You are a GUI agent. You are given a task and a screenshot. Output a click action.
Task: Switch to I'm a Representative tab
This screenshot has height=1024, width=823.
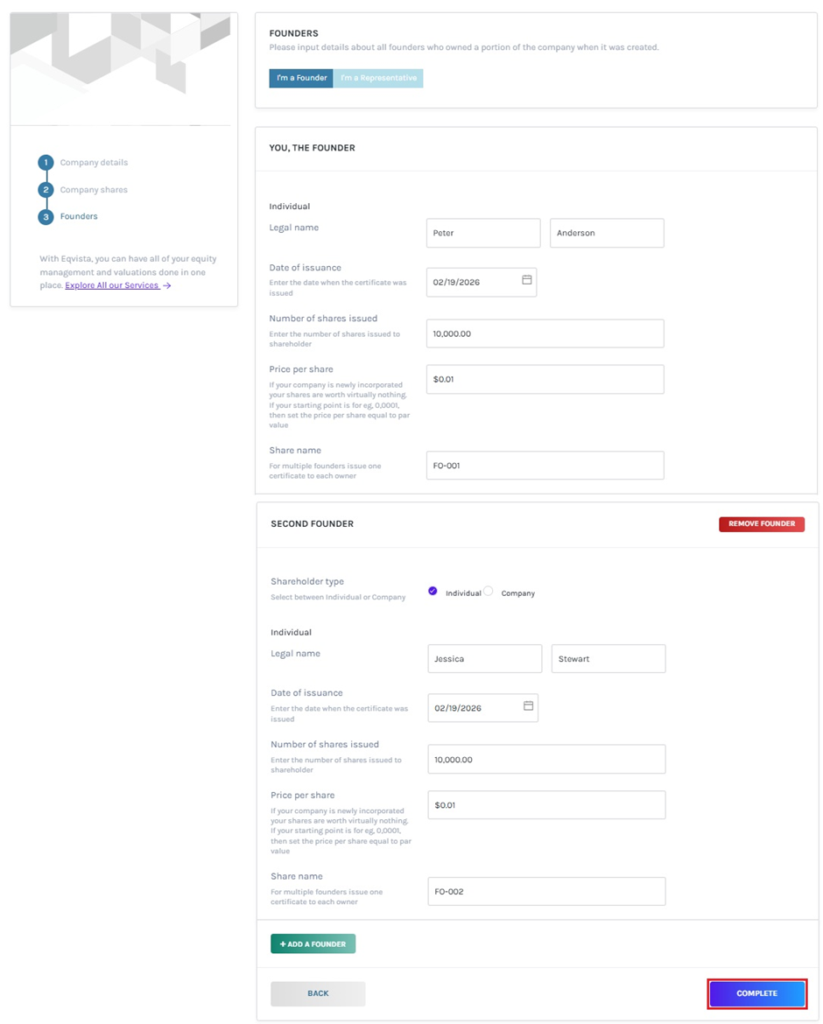[x=378, y=78]
